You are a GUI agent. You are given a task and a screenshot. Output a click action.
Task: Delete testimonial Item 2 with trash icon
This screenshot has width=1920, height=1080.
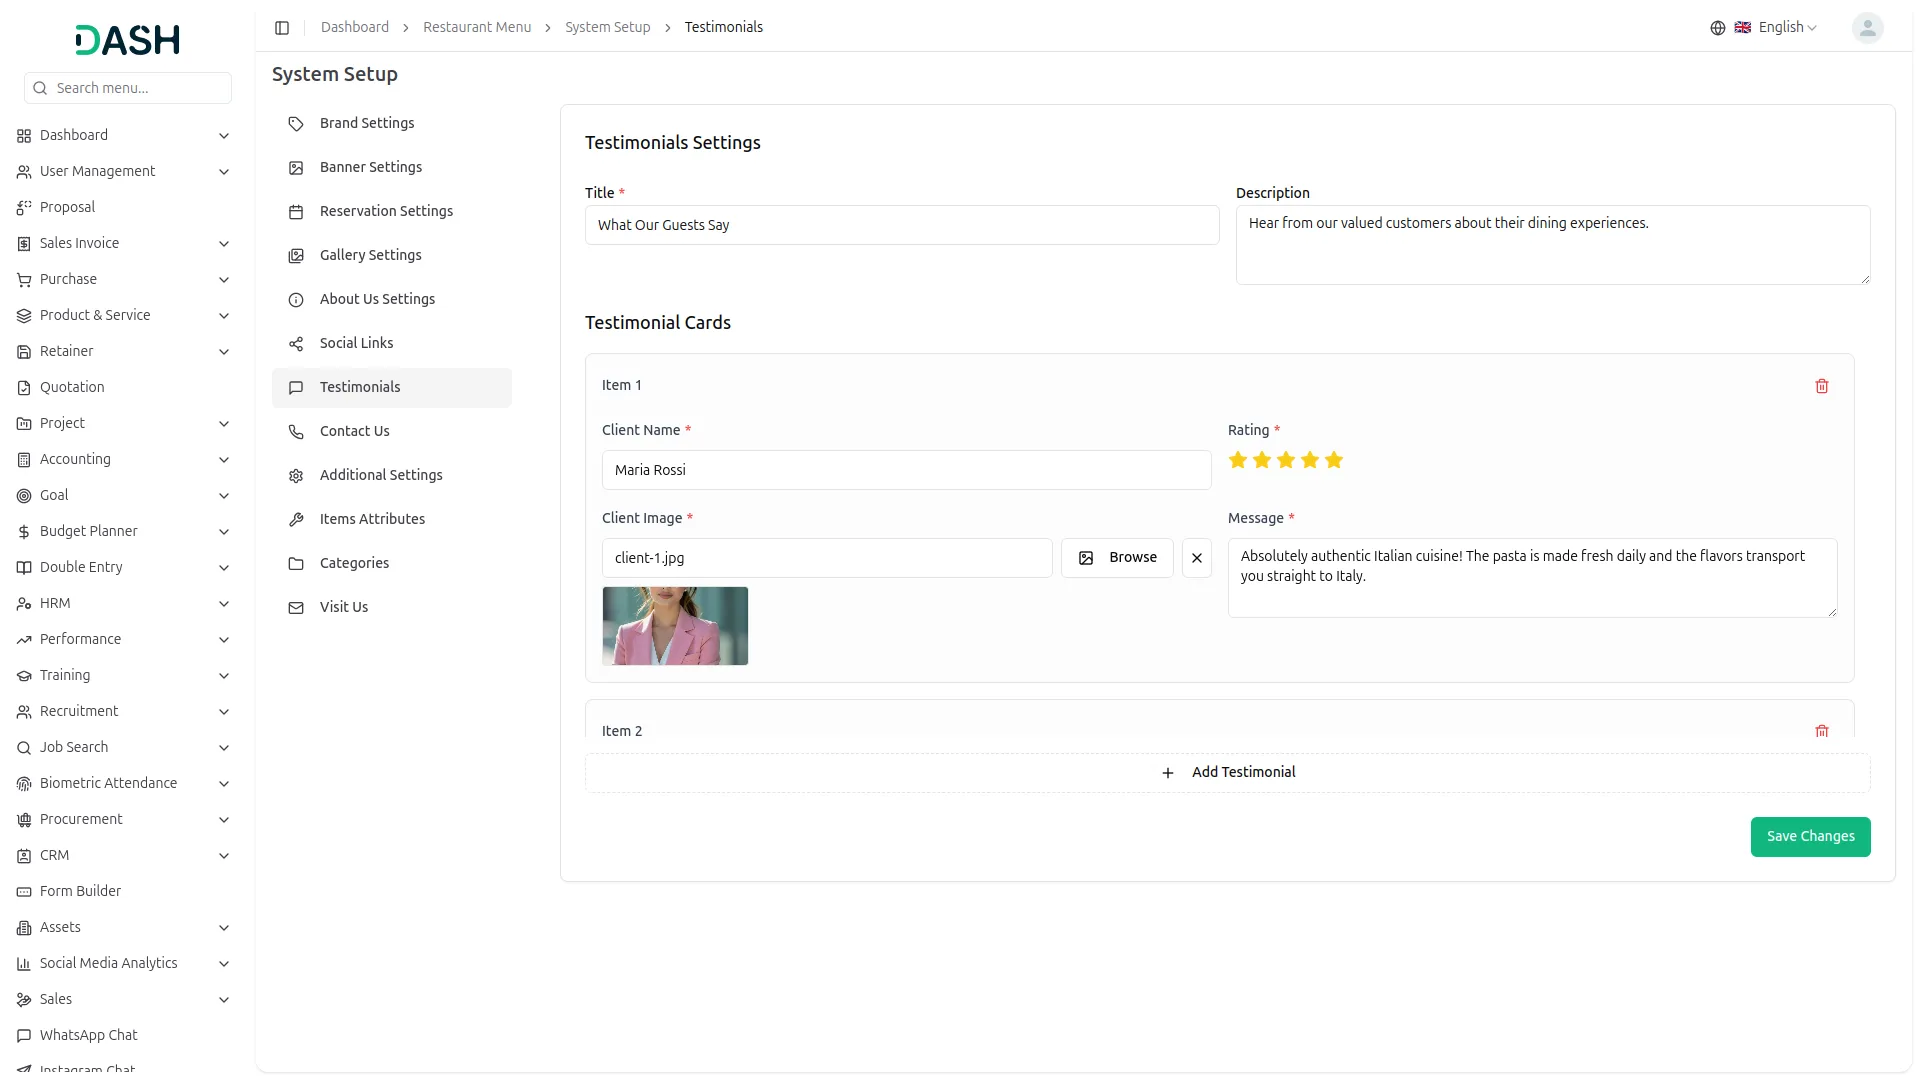[x=1821, y=731]
